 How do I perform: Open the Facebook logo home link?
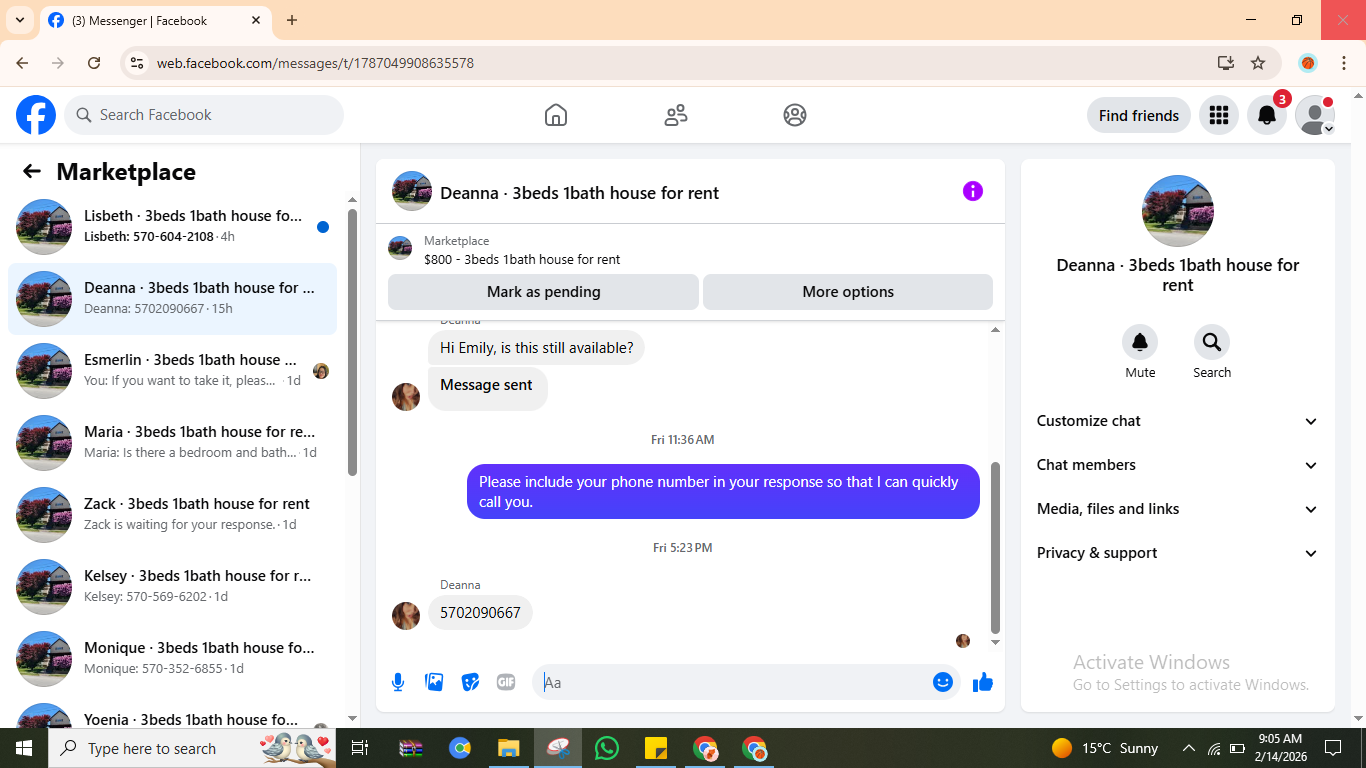[x=36, y=115]
